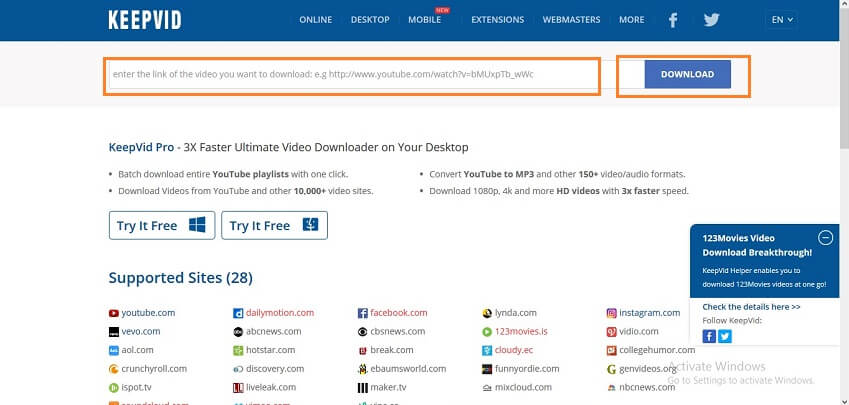Collapse the 123Movies popup with minus button
Screen dimensions: 849x405
pos(825,237)
